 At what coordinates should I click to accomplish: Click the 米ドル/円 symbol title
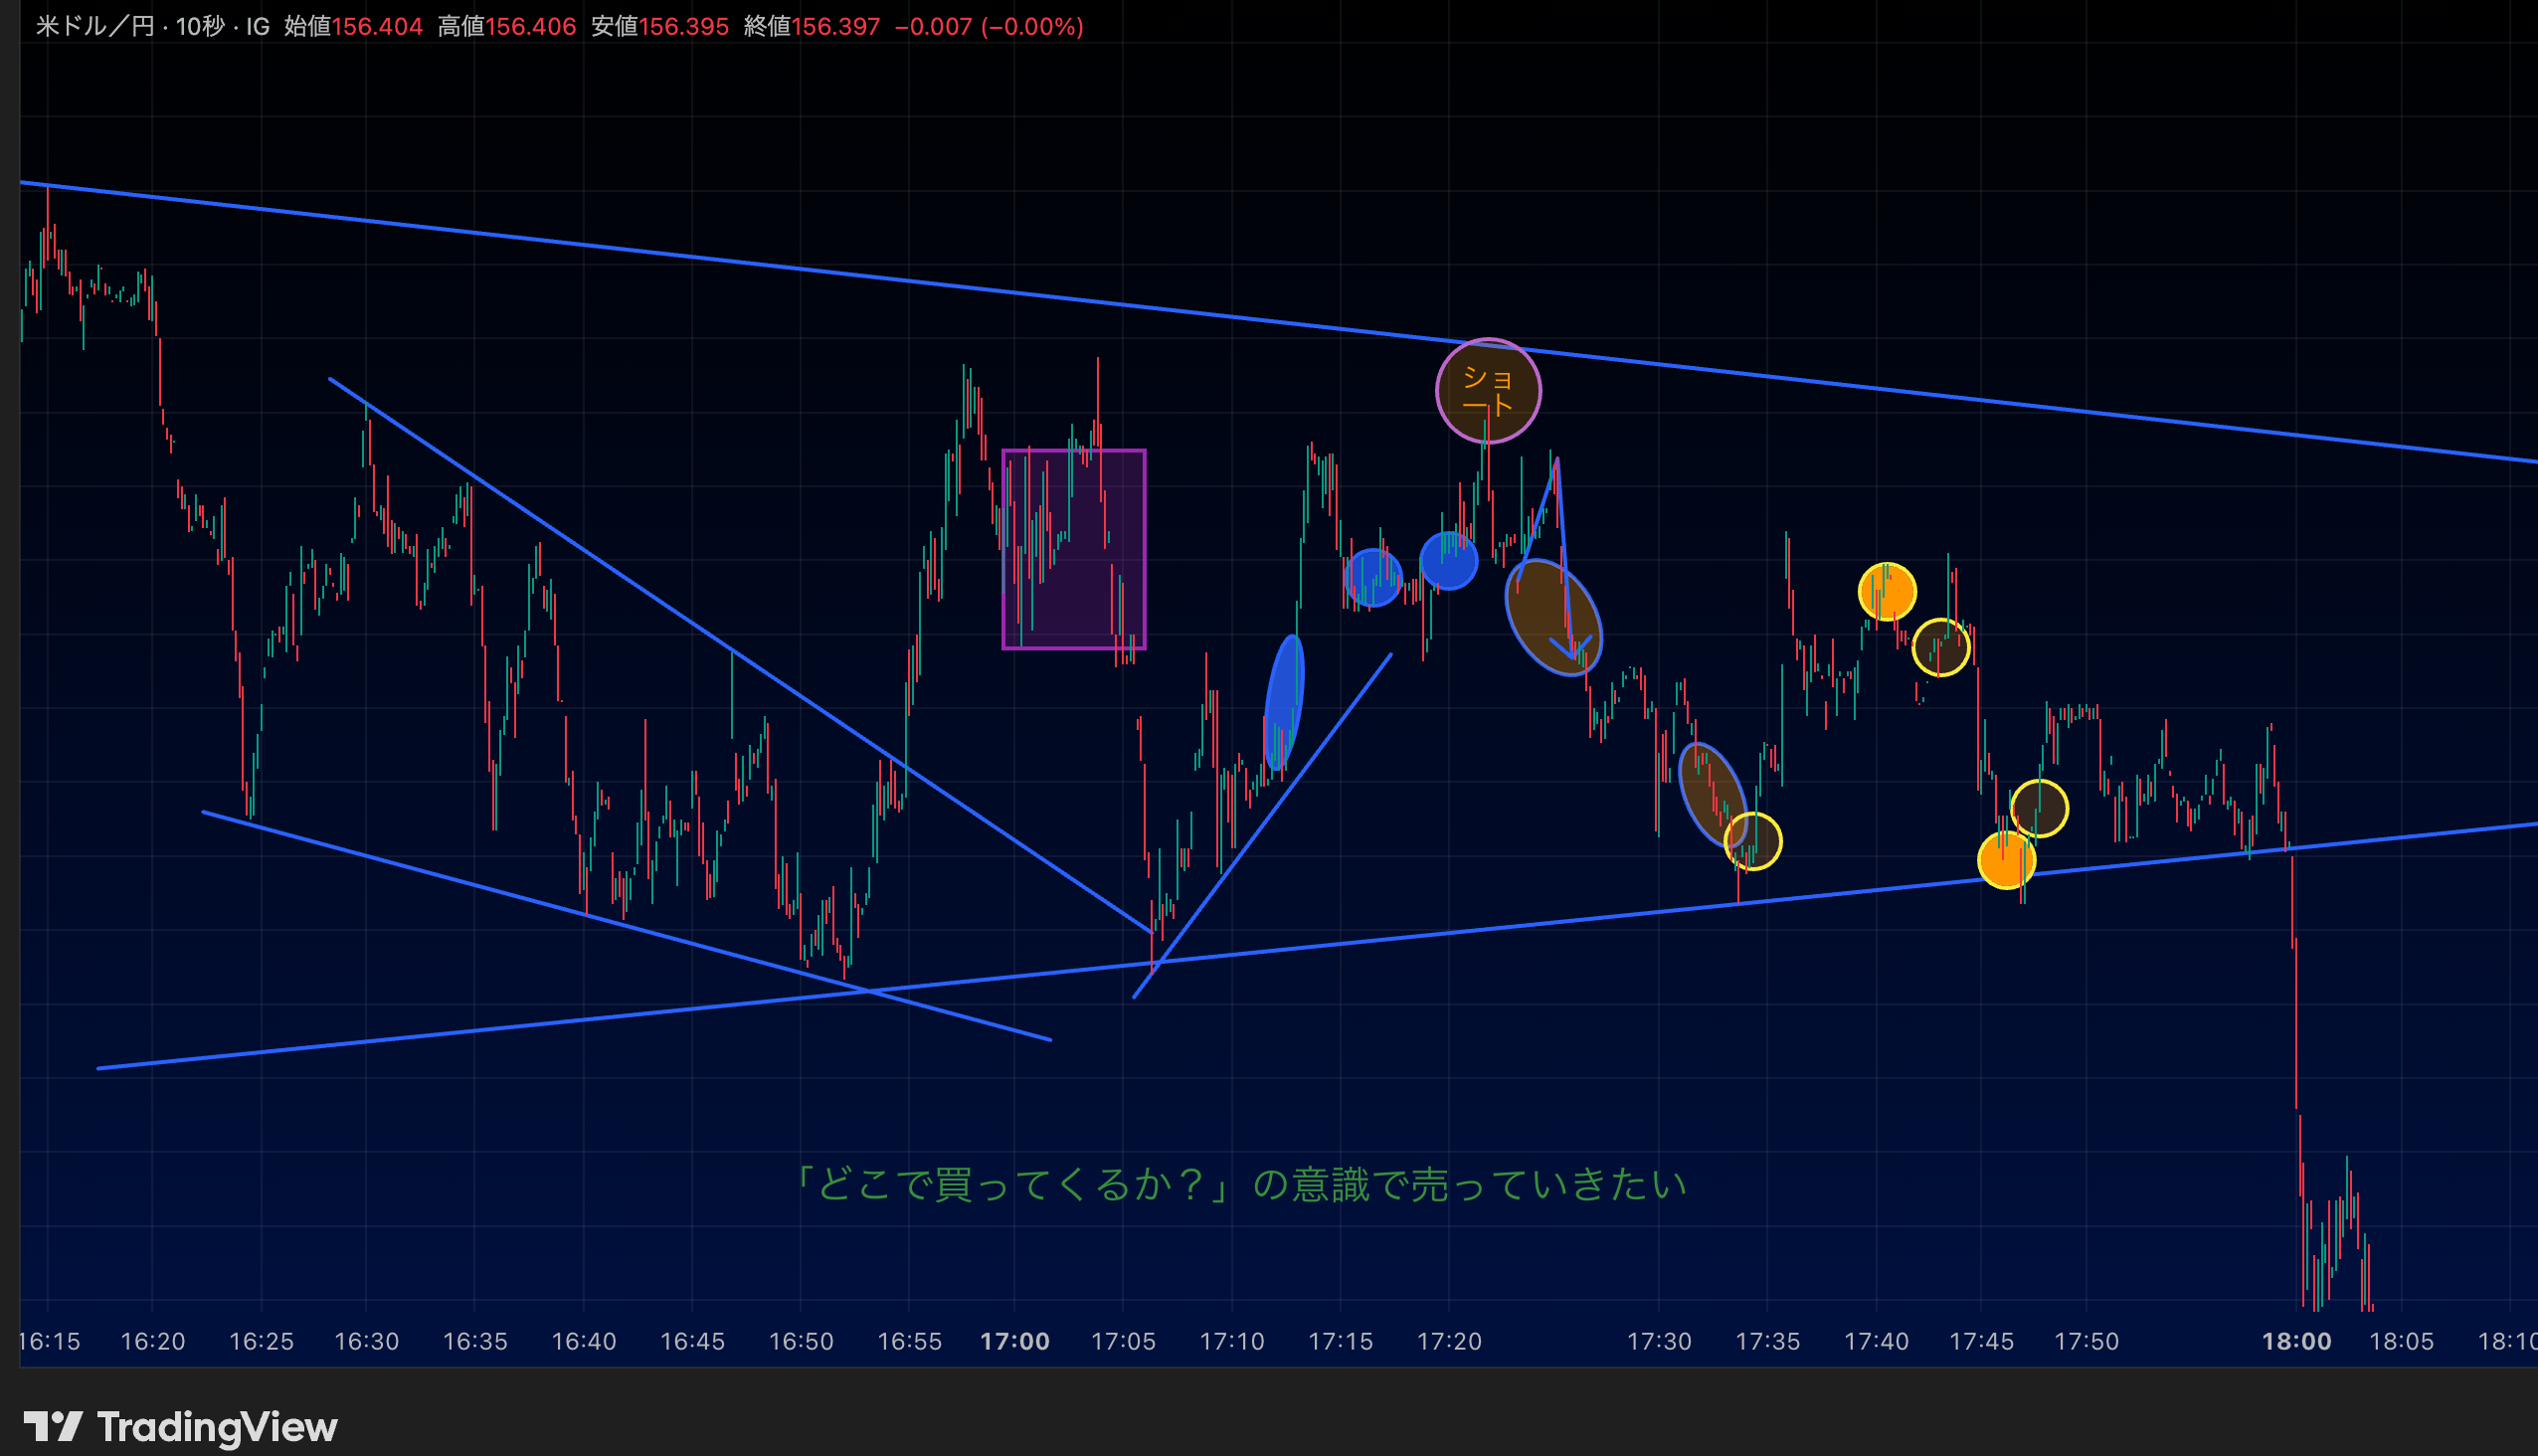[x=95, y=26]
